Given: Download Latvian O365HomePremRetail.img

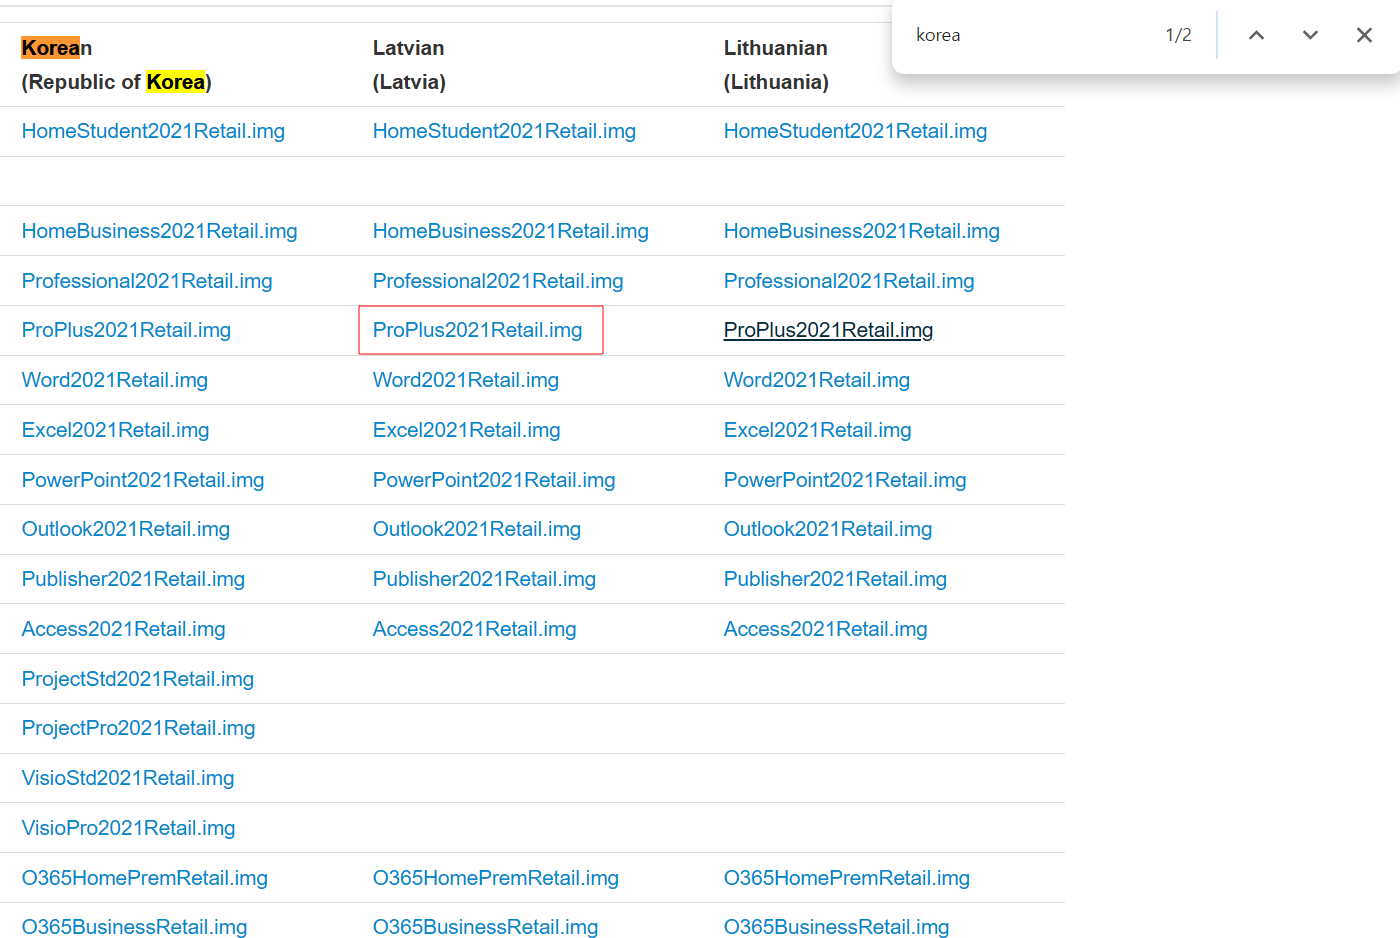Looking at the screenshot, I should coord(496,878).
